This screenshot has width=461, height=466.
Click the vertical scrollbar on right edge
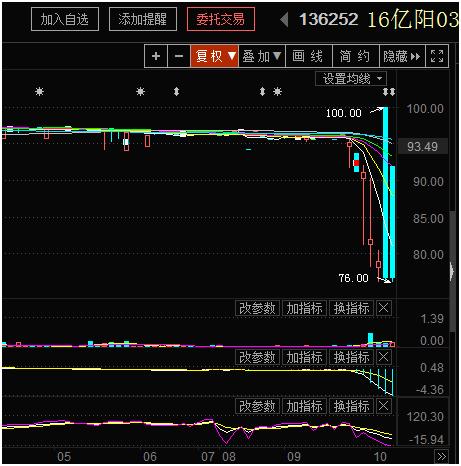click(452, 272)
